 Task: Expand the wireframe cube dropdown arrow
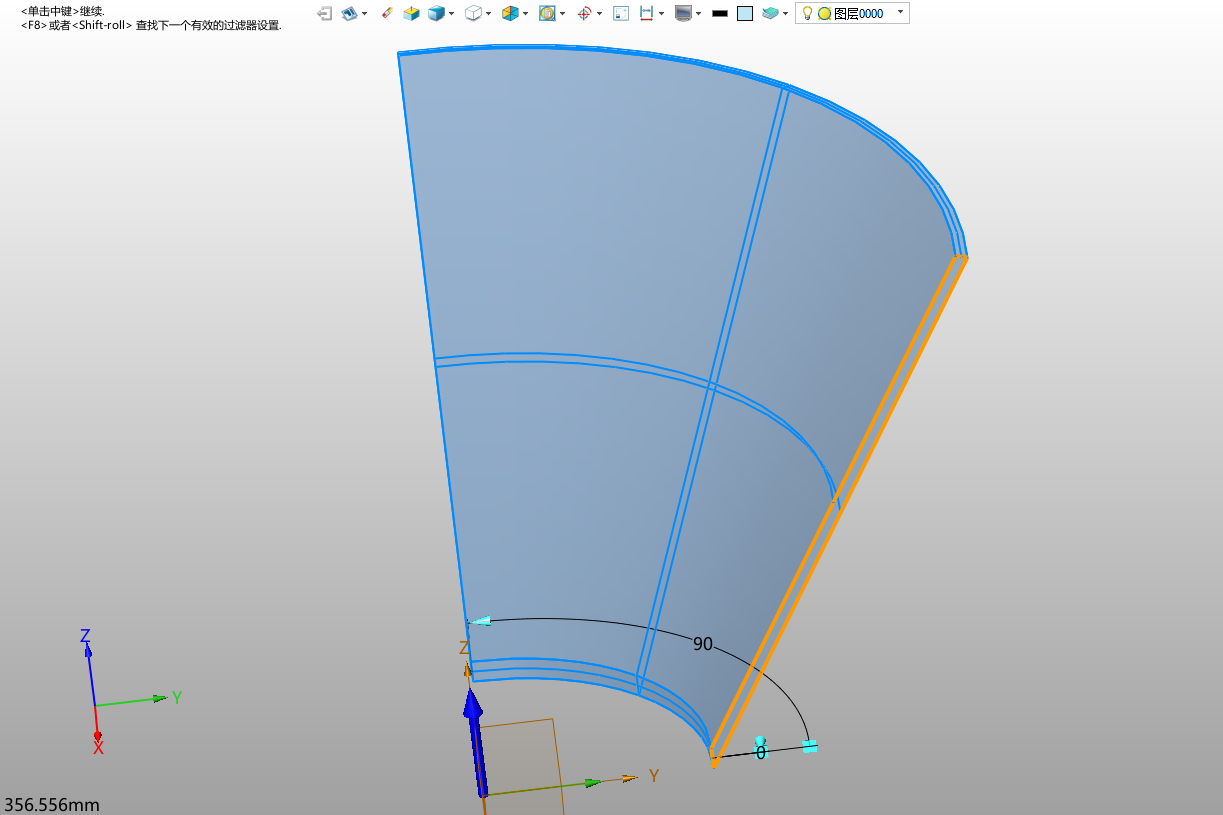point(488,14)
